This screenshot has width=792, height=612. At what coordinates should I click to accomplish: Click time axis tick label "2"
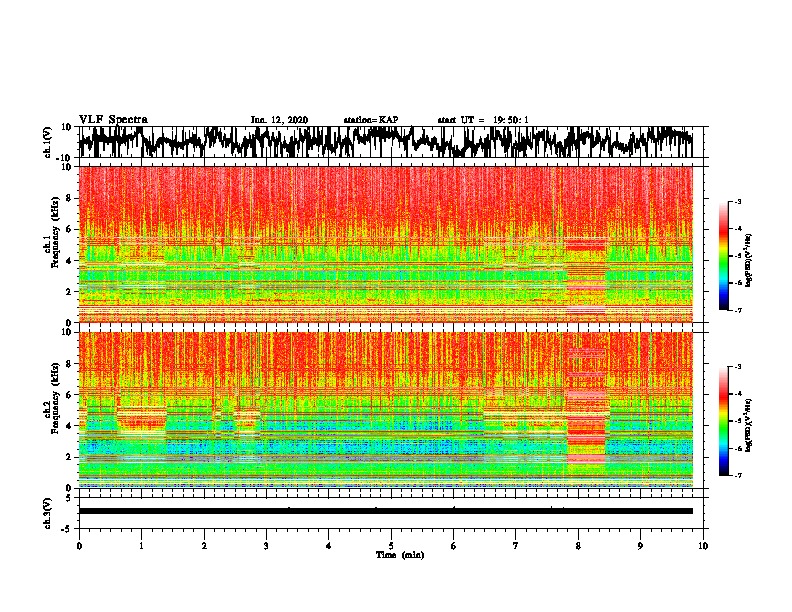(x=204, y=546)
